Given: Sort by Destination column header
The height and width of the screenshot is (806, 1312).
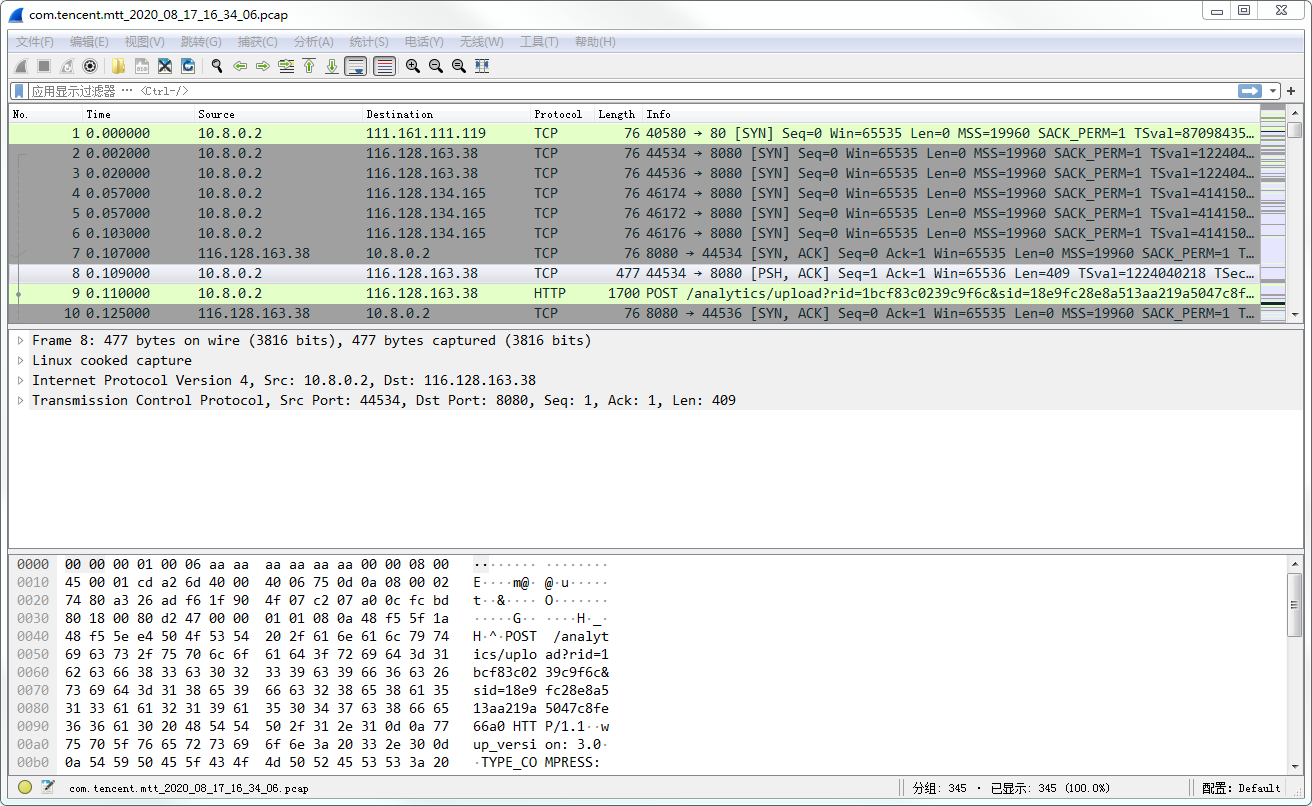Looking at the screenshot, I should [446, 114].
